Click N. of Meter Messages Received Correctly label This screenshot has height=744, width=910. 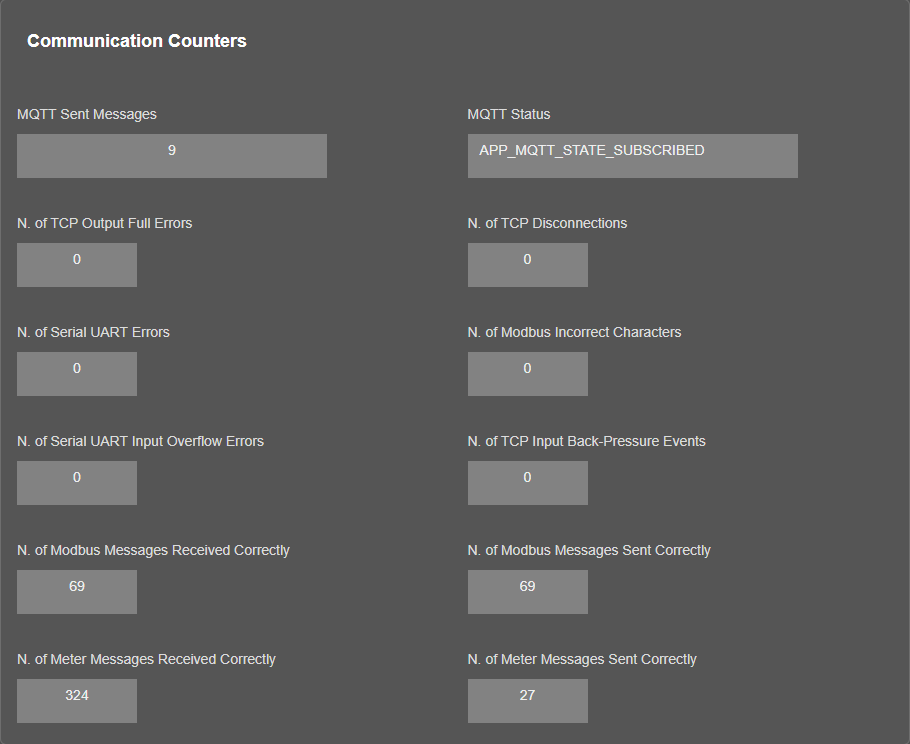click(146, 660)
